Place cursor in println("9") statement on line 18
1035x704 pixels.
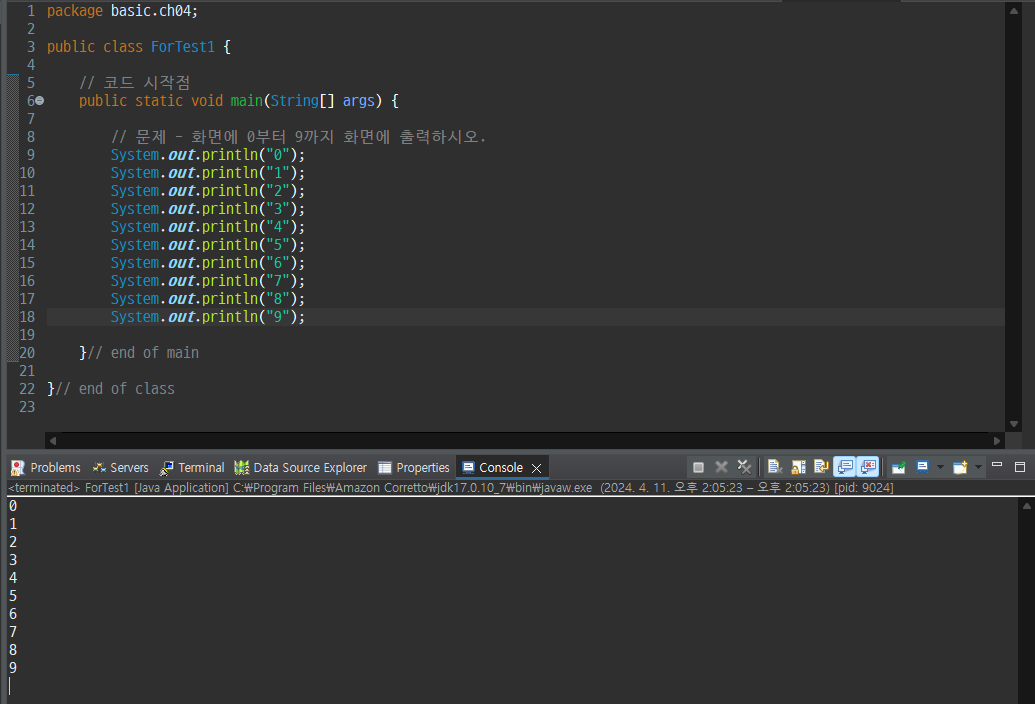pyautogui.click(x=208, y=317)
